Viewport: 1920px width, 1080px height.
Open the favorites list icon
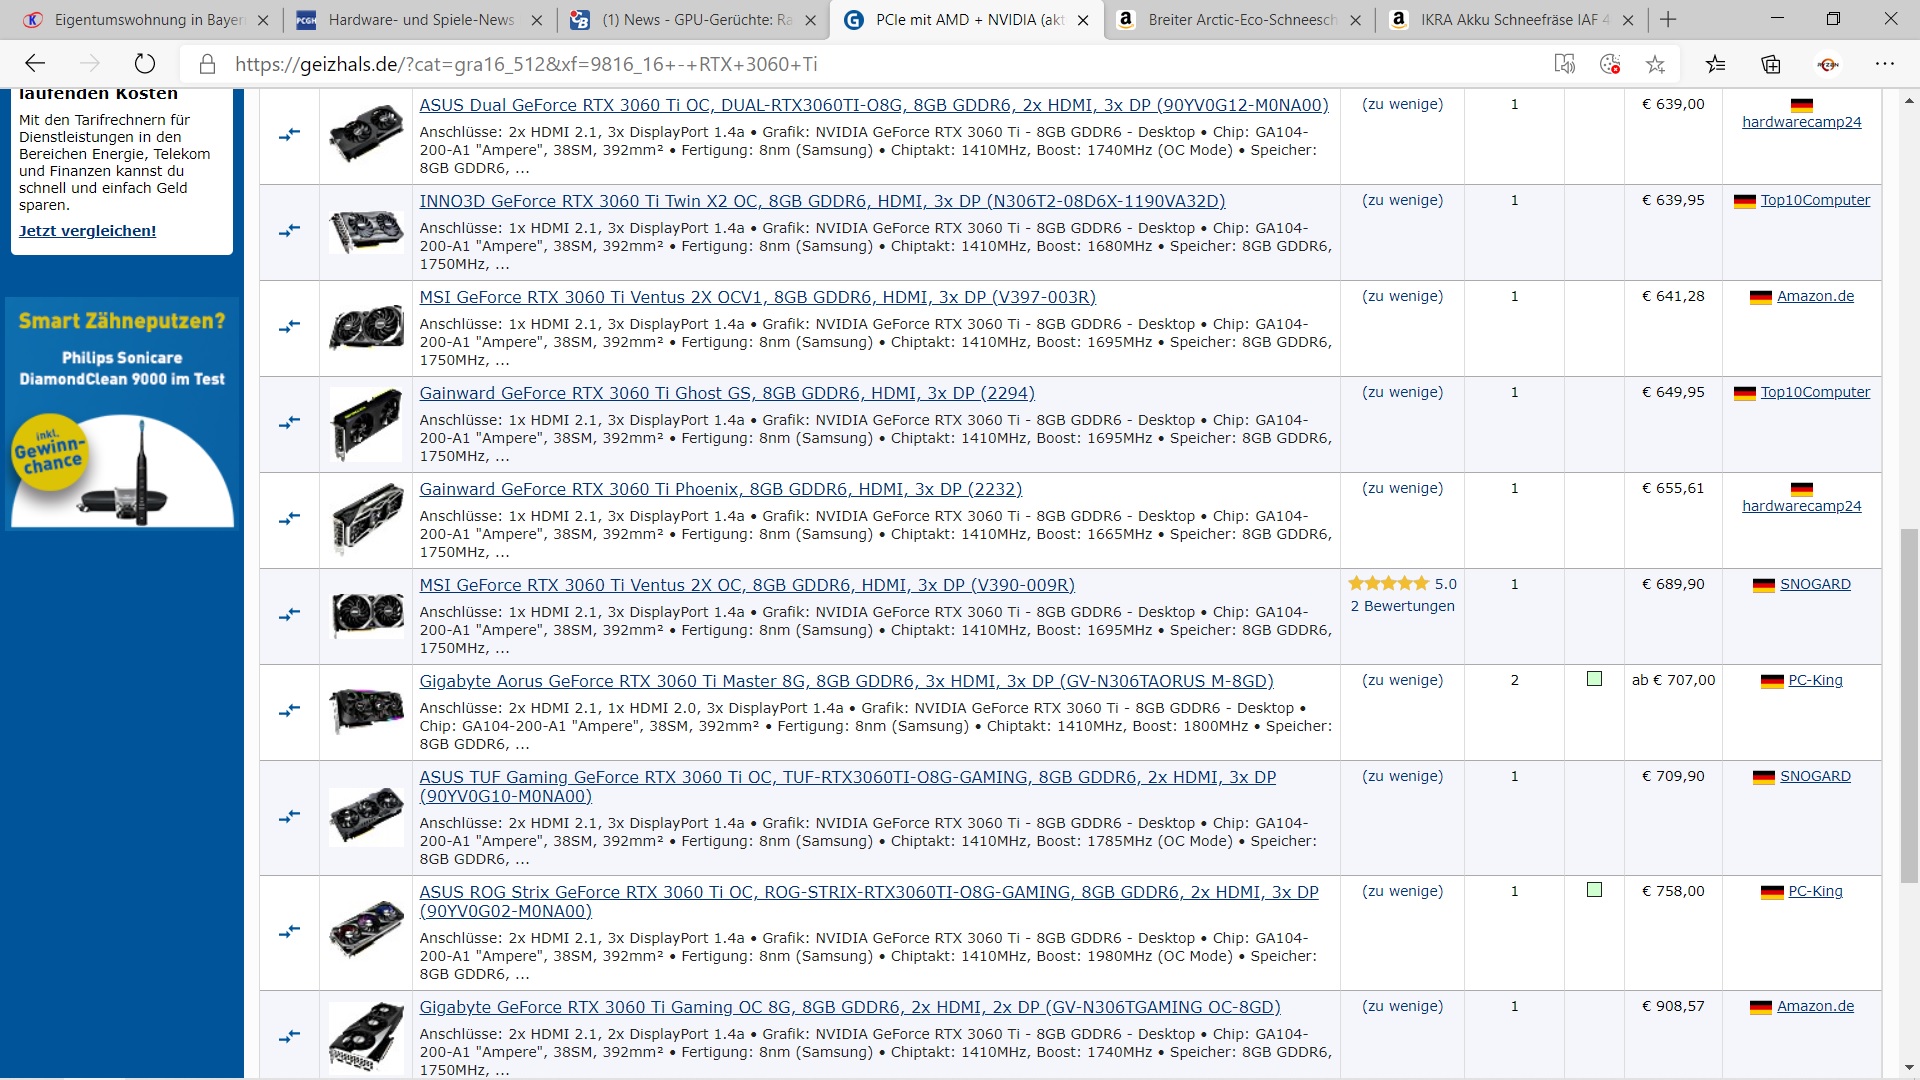click(x=1716, y=64)
